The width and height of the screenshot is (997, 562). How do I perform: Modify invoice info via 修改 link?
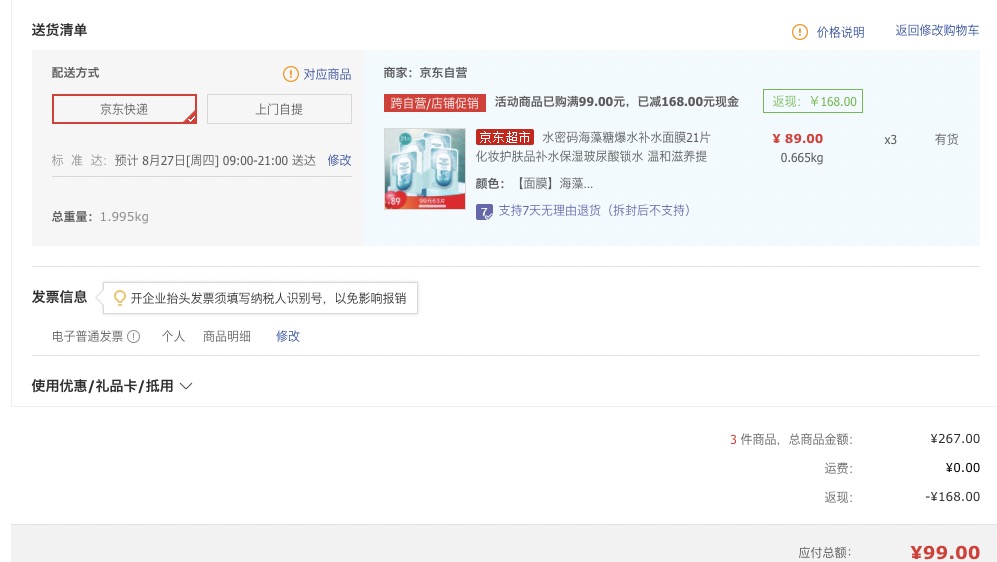[x=287, y=336]
